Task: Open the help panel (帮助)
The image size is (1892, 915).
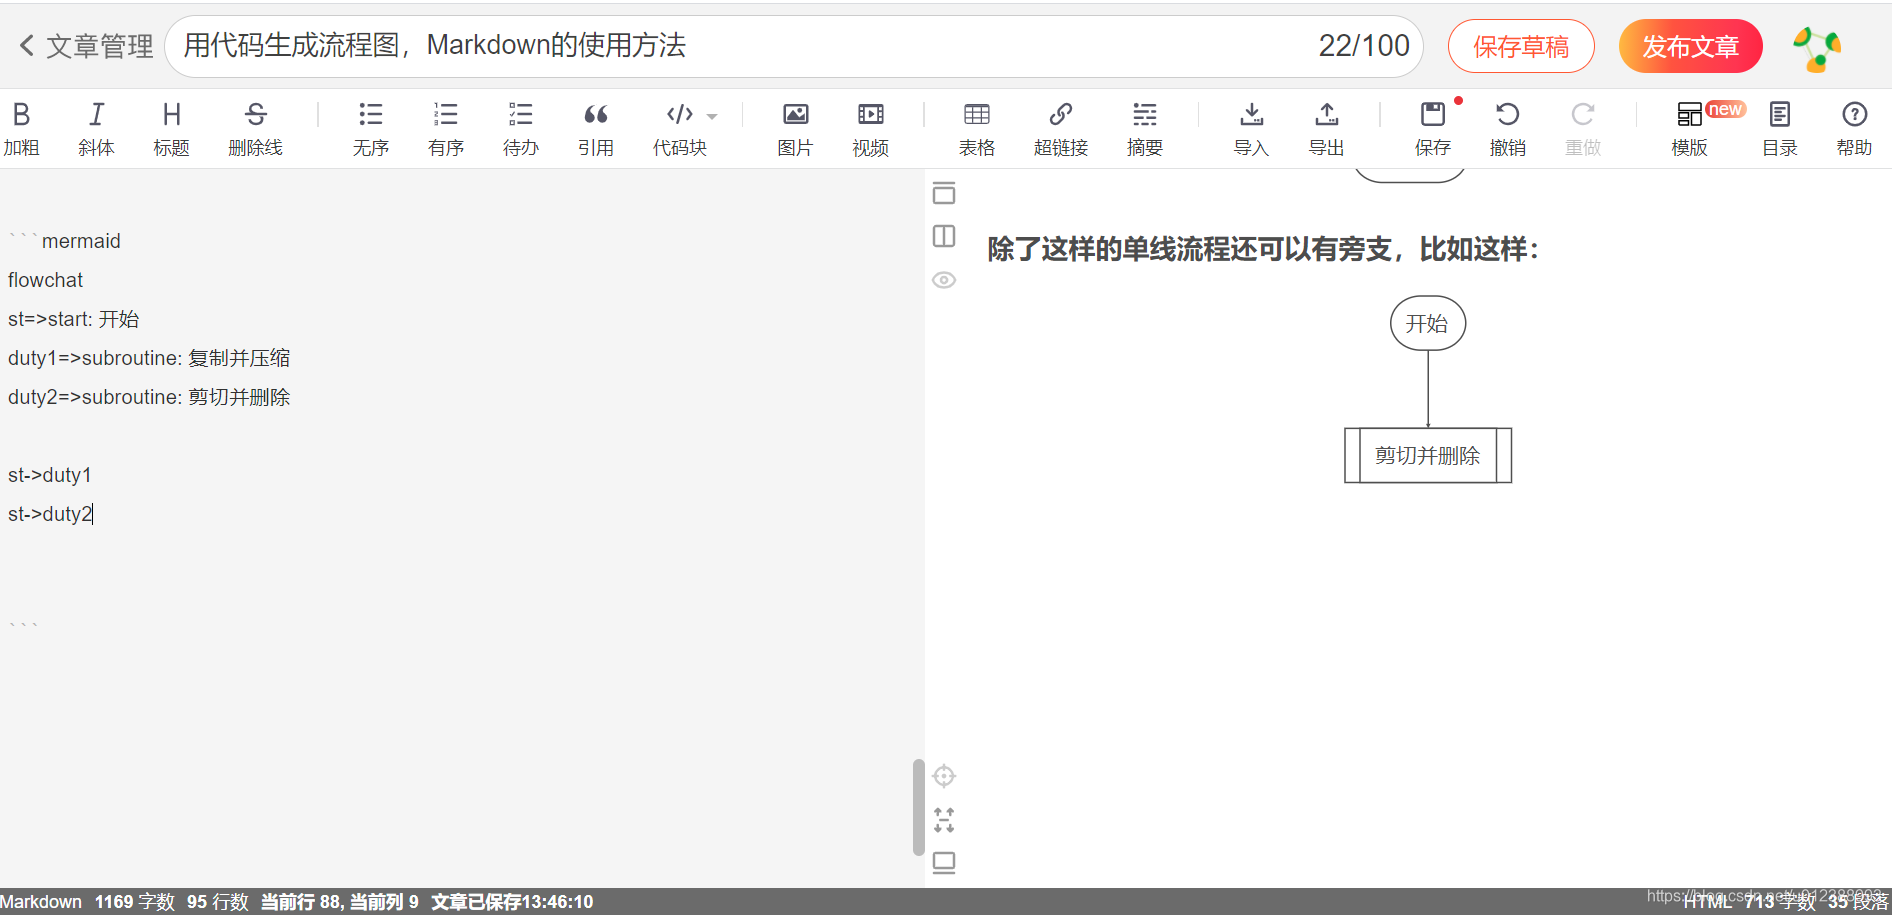Action: pyautogui.click(x=1855, y=129)
